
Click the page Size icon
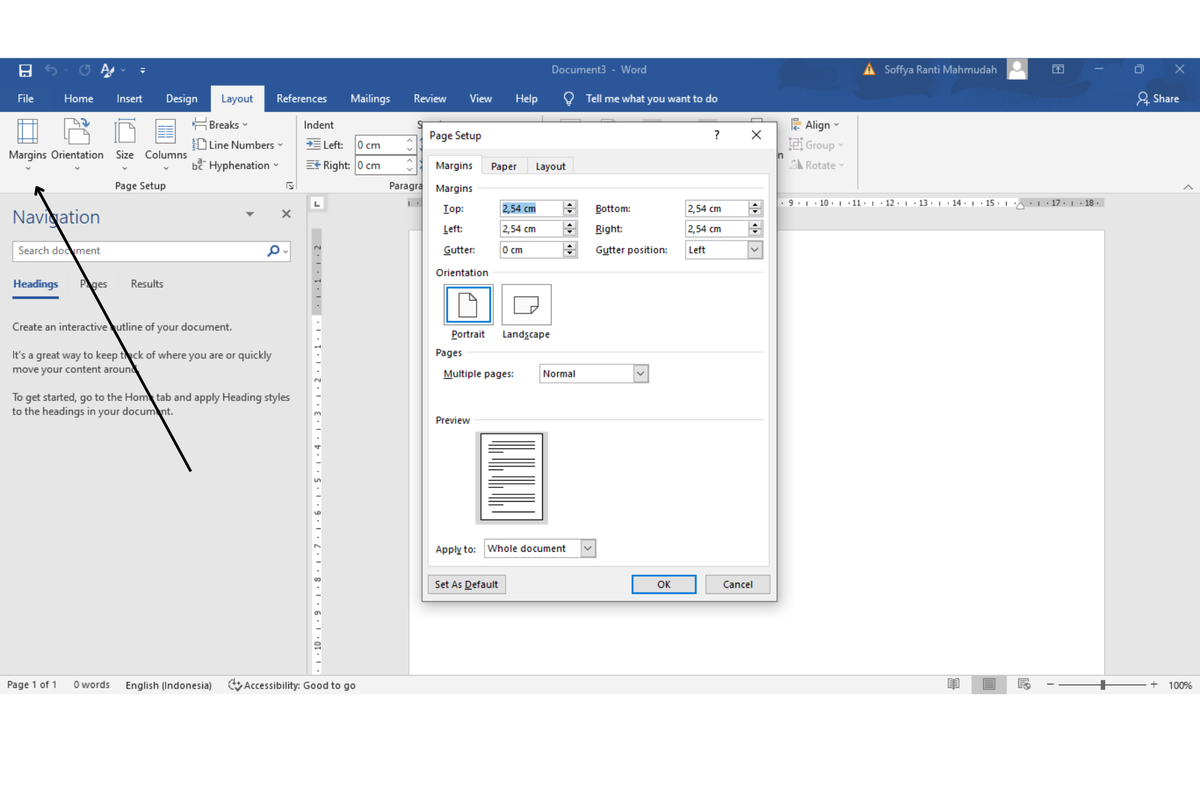pyautogui.click(x=125, y=133)
